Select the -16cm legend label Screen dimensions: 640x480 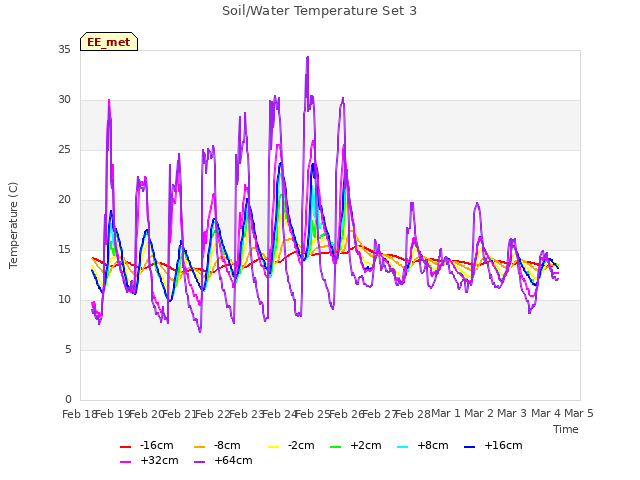pos(157,445)
